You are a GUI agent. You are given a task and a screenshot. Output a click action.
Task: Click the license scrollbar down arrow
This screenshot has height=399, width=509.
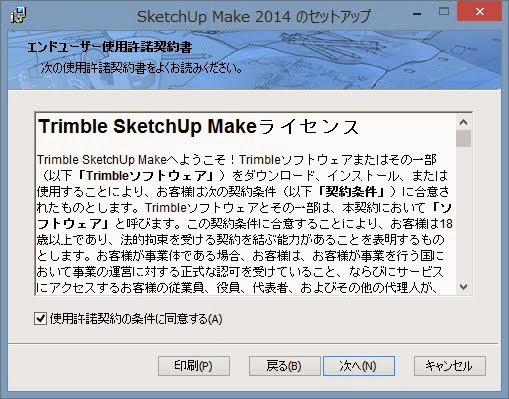(463, 286)
